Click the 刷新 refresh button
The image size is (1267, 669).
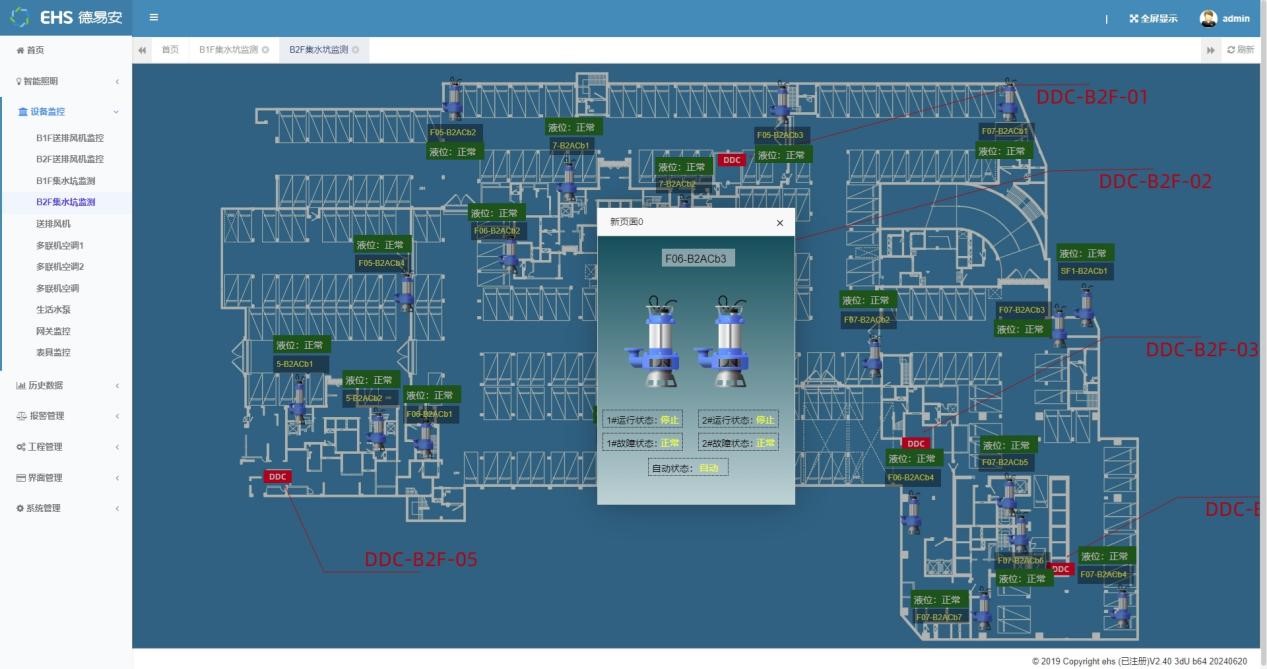1240,50
